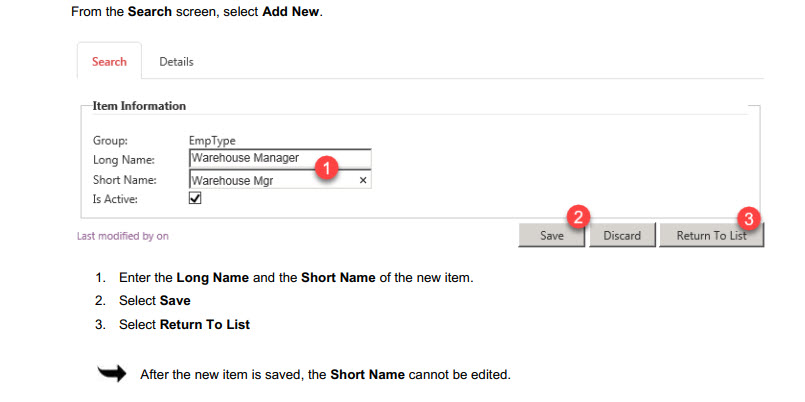
Task: Switch to the Search tab
Action: click(x=109, y=62)
